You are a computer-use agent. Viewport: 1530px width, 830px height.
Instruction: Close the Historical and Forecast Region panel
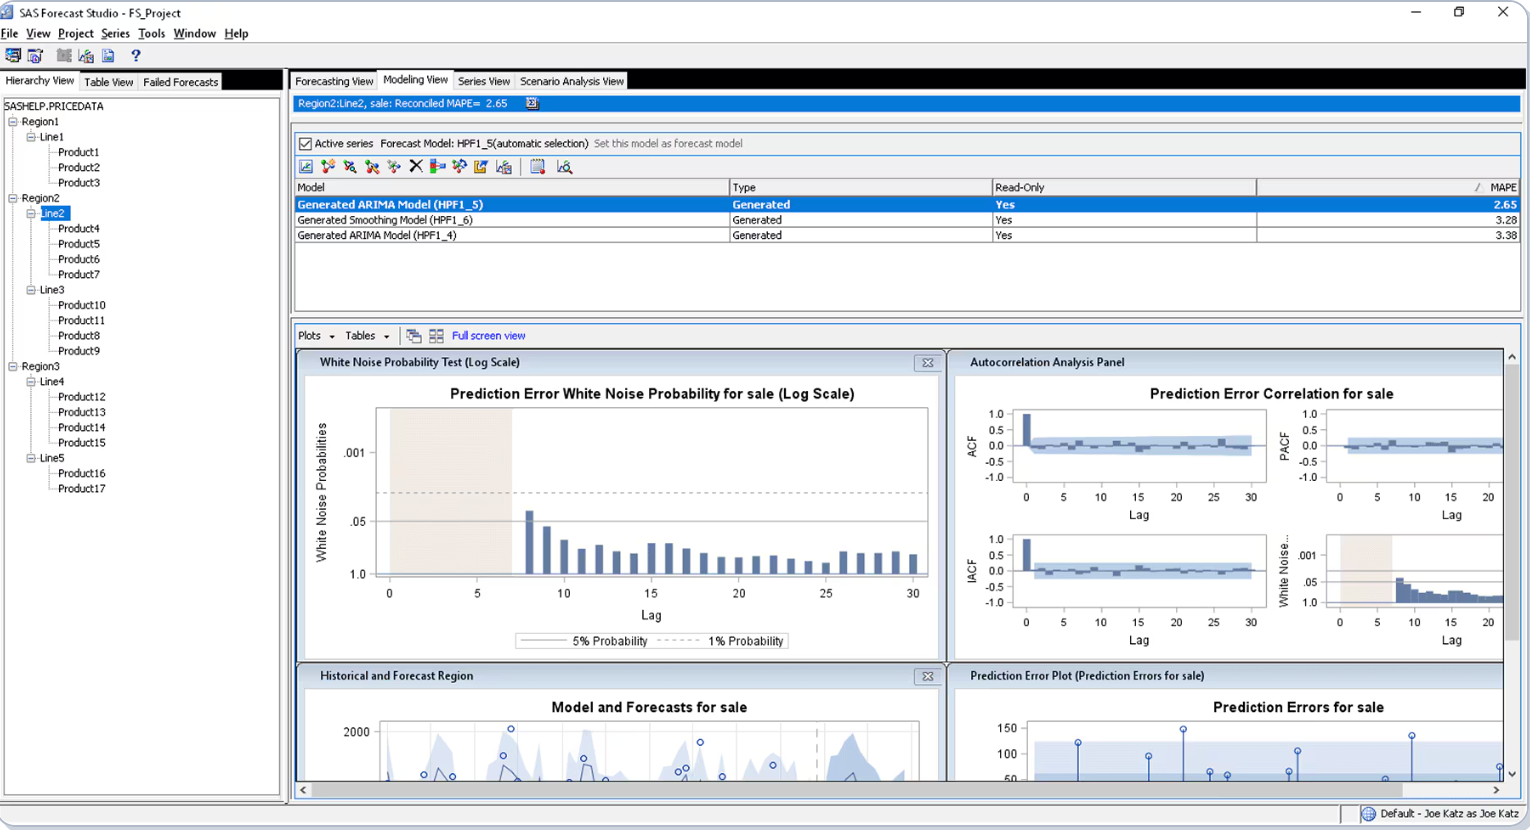click(927, 677)
